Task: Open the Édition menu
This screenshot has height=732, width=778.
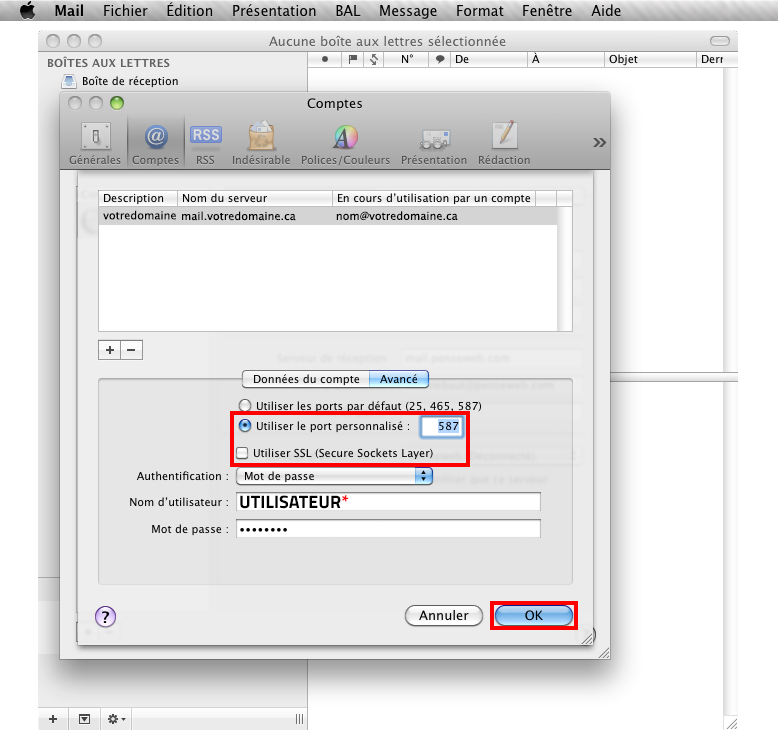Action: (190, 10)
